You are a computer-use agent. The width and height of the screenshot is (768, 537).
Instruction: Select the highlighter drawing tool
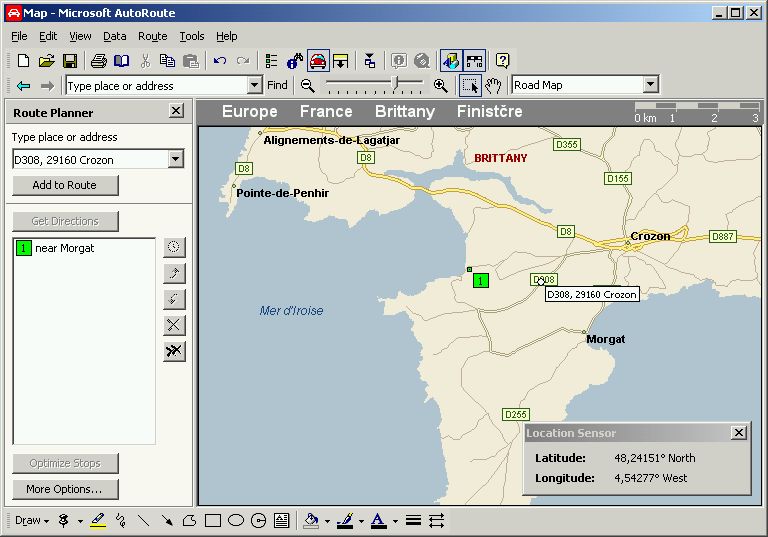point(97,520)
